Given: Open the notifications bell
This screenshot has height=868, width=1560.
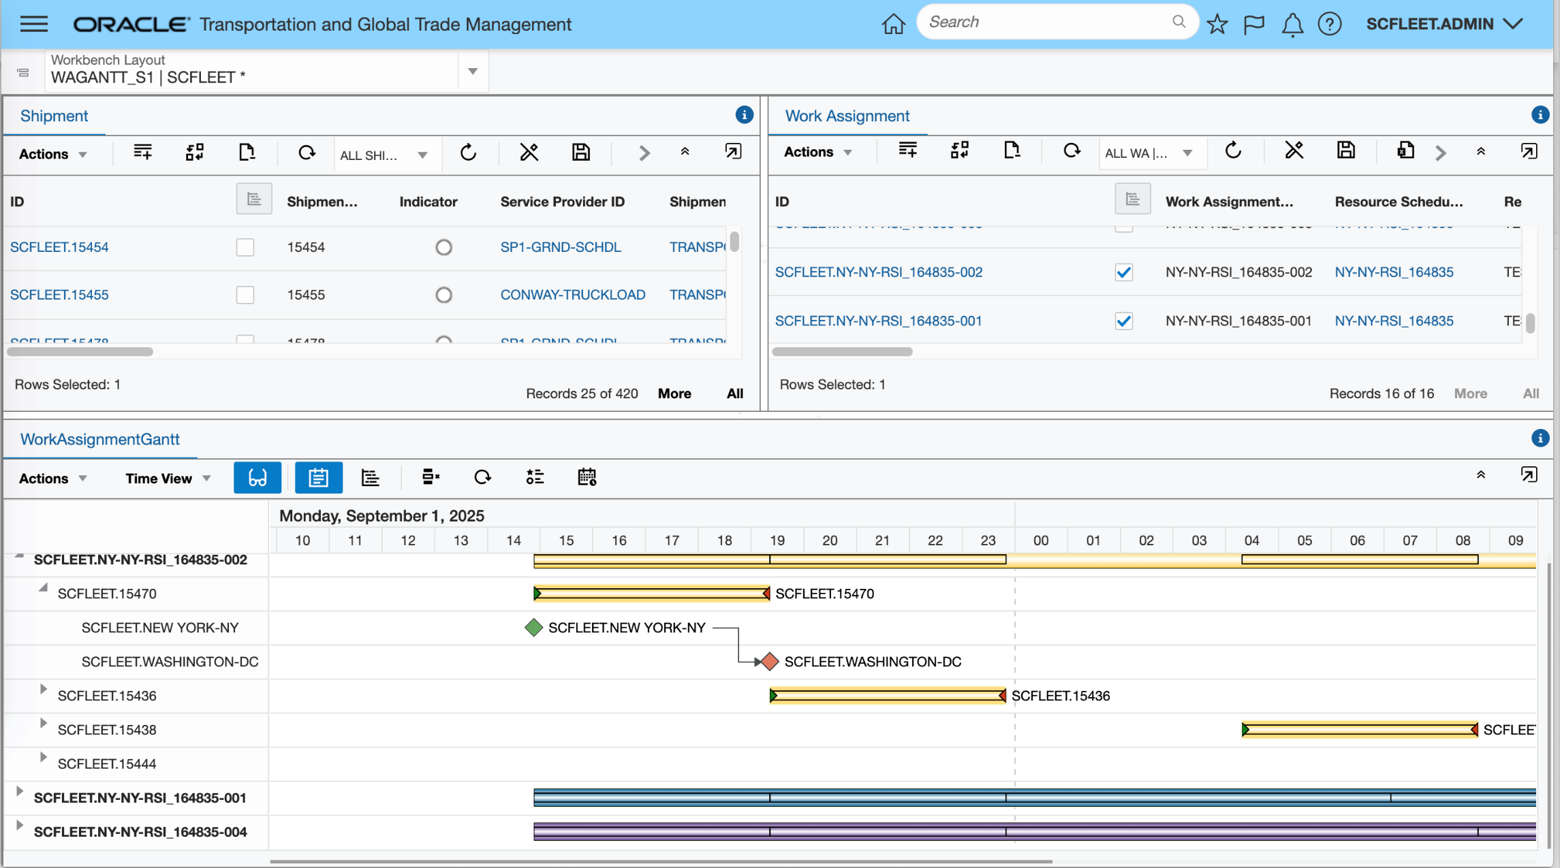Looking at the screenshot, I should [1292, 24].
